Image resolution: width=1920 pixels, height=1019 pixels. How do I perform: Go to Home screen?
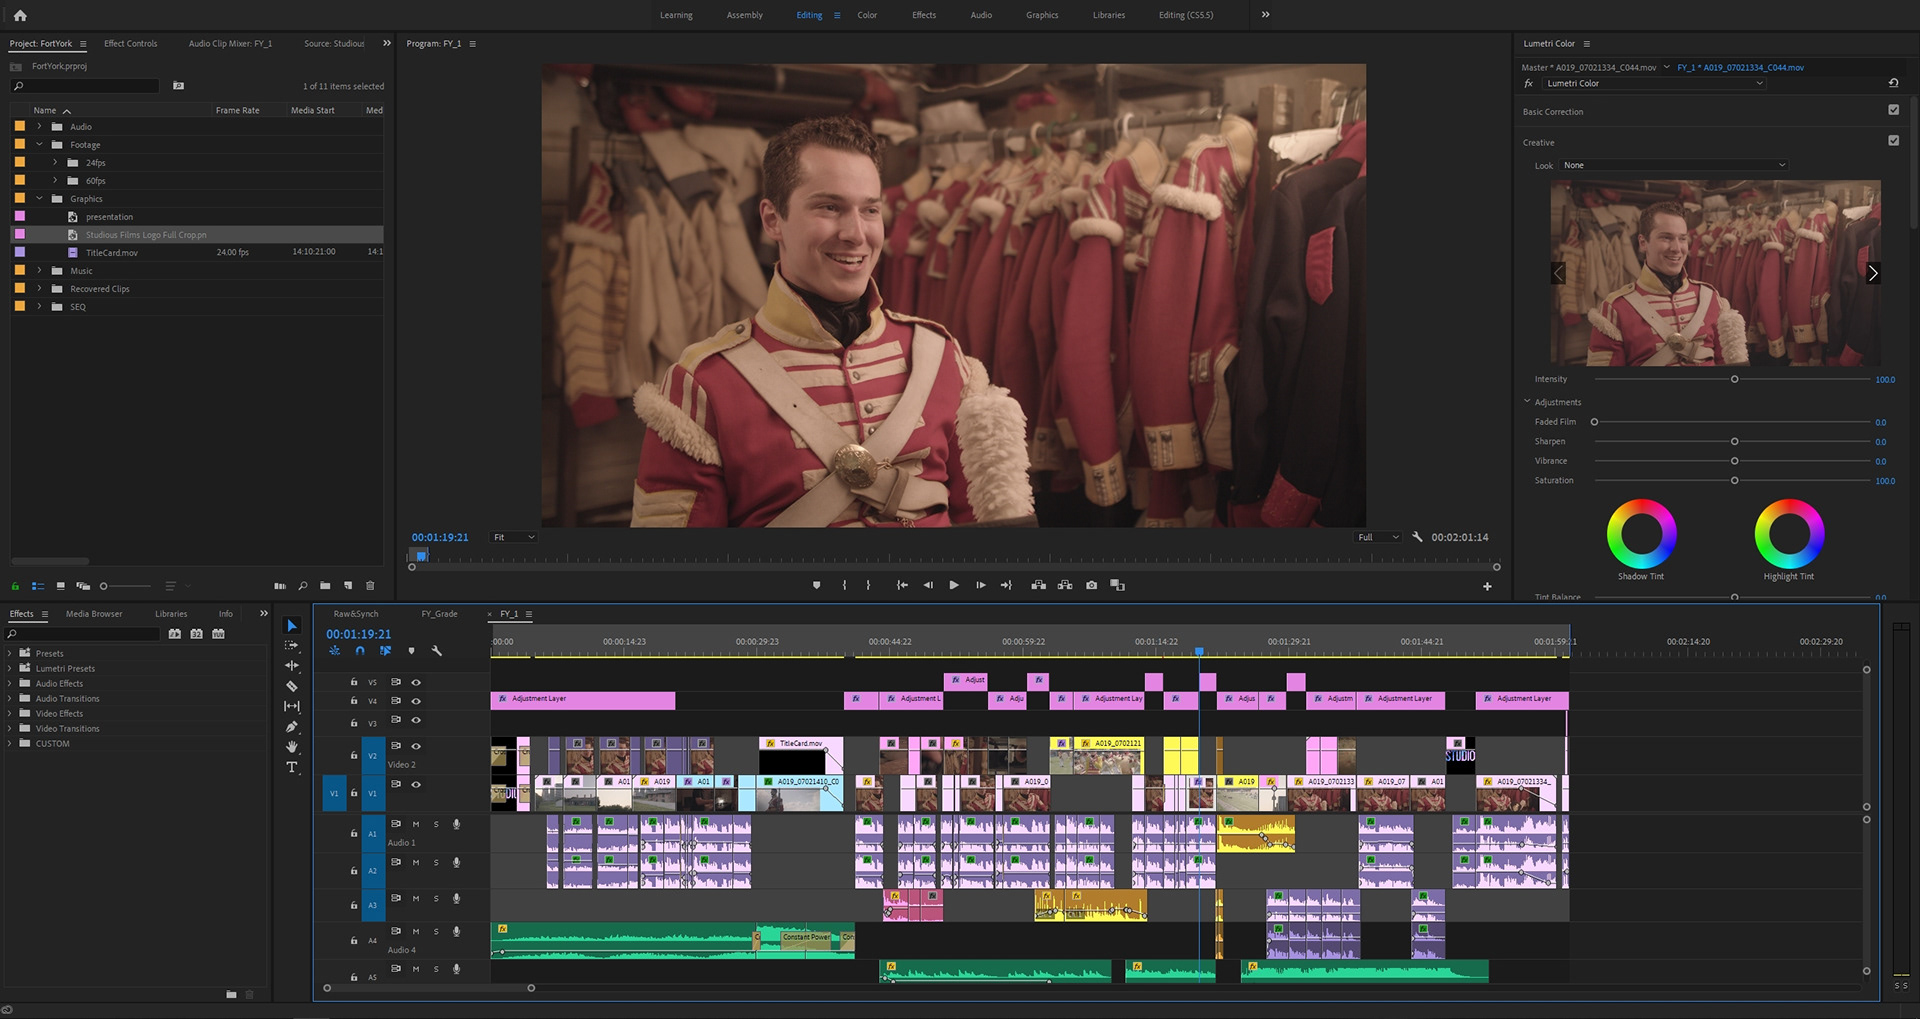tap(20, 15)
